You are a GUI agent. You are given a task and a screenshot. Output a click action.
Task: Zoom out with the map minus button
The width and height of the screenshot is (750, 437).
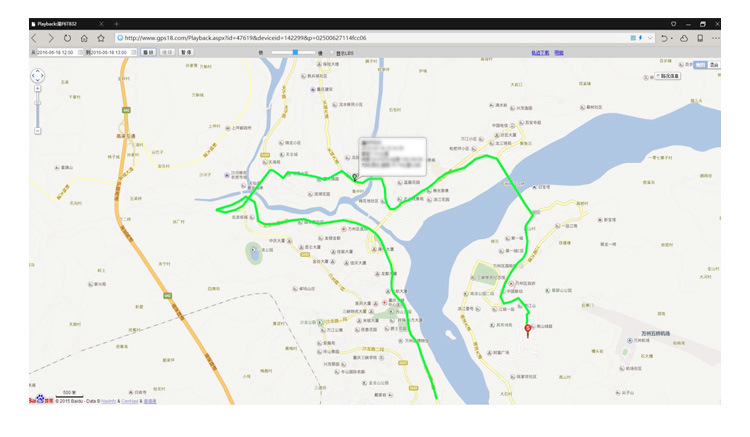38,131
